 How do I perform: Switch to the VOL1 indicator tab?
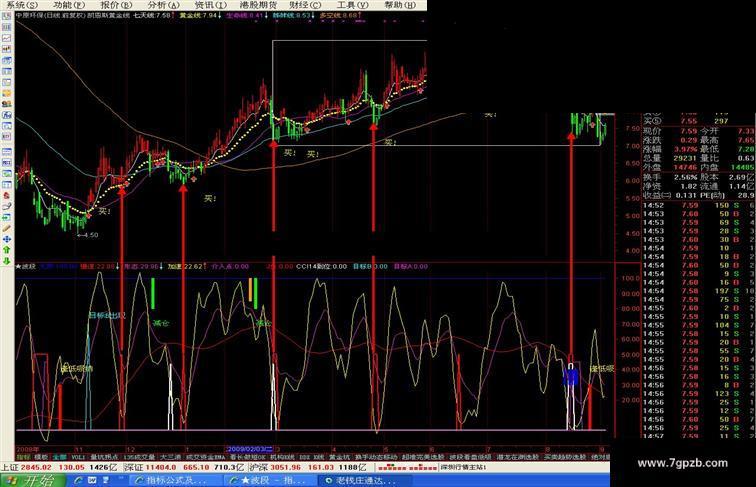78,457
